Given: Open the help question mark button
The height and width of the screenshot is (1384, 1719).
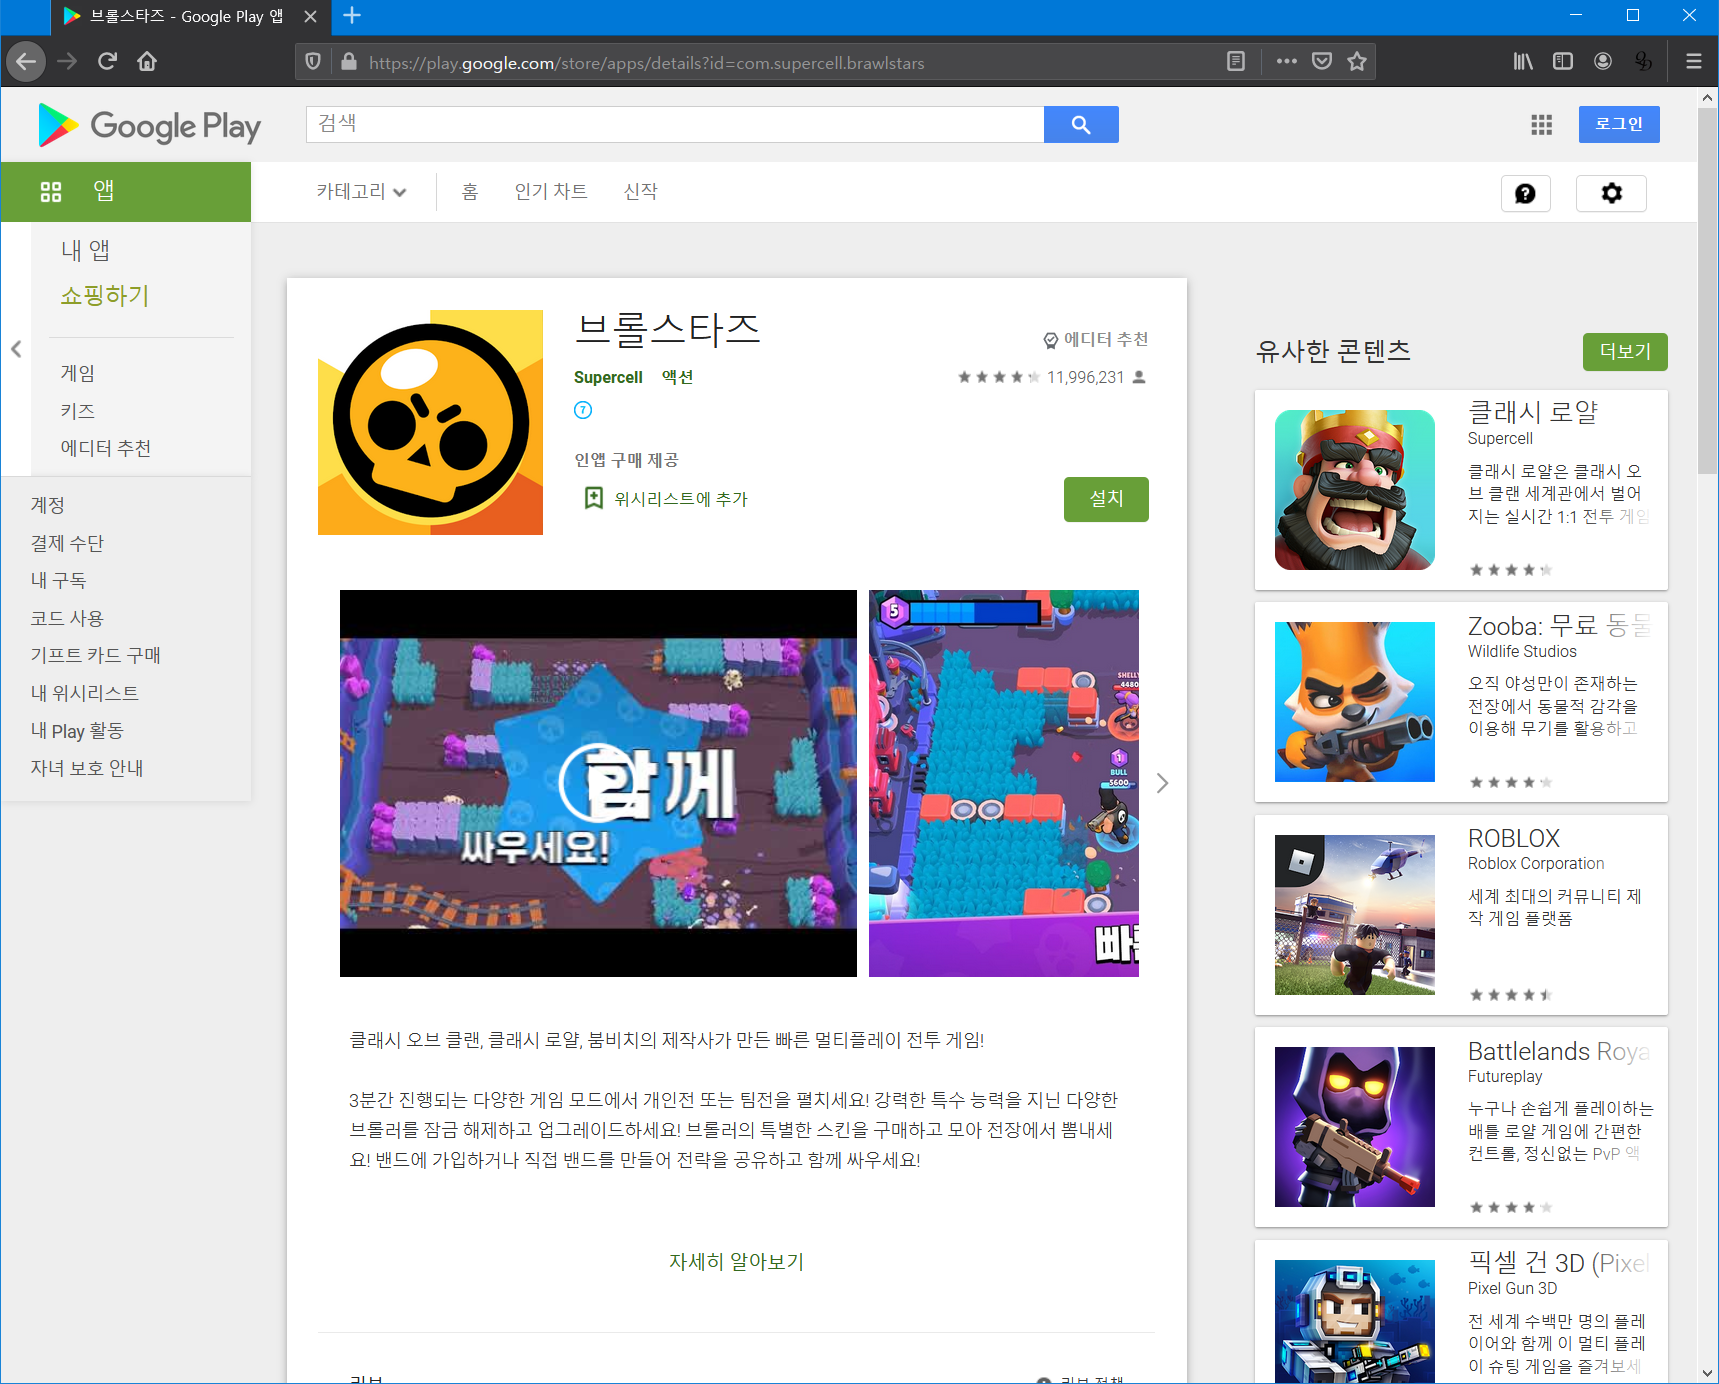Looking at the screenshot, I should click(1525, 193).
